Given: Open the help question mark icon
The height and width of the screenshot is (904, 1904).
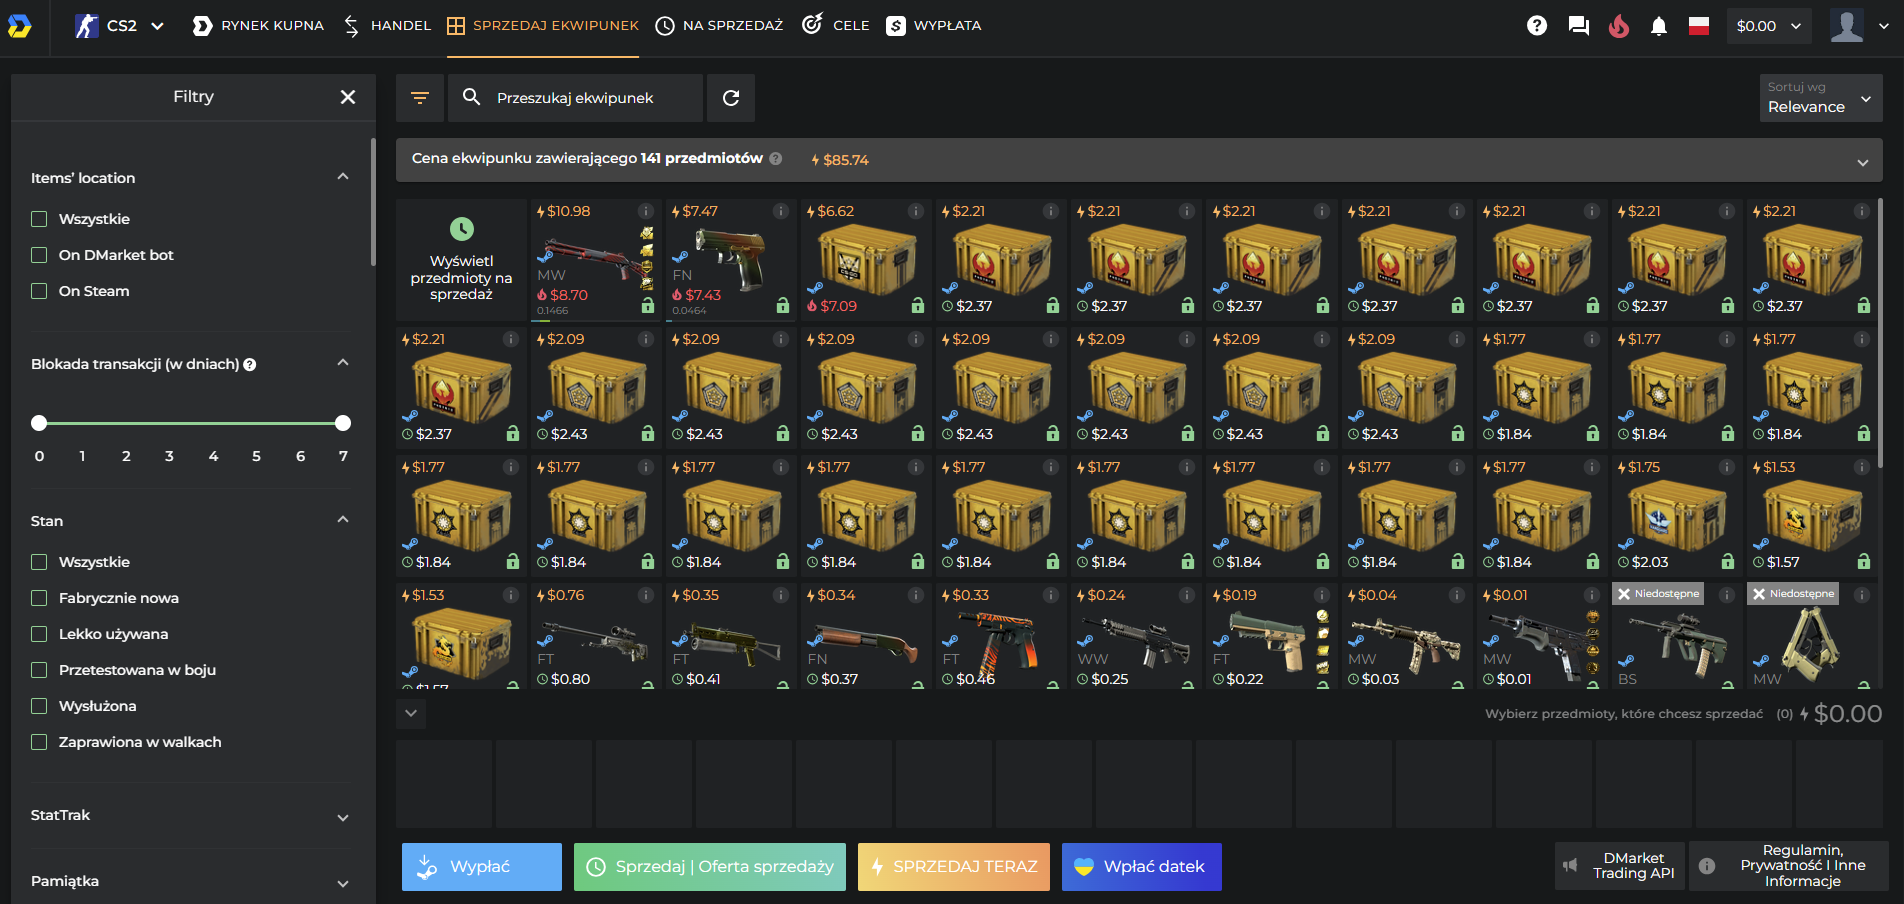Looking at the screenshot, I should (1537, 26).
